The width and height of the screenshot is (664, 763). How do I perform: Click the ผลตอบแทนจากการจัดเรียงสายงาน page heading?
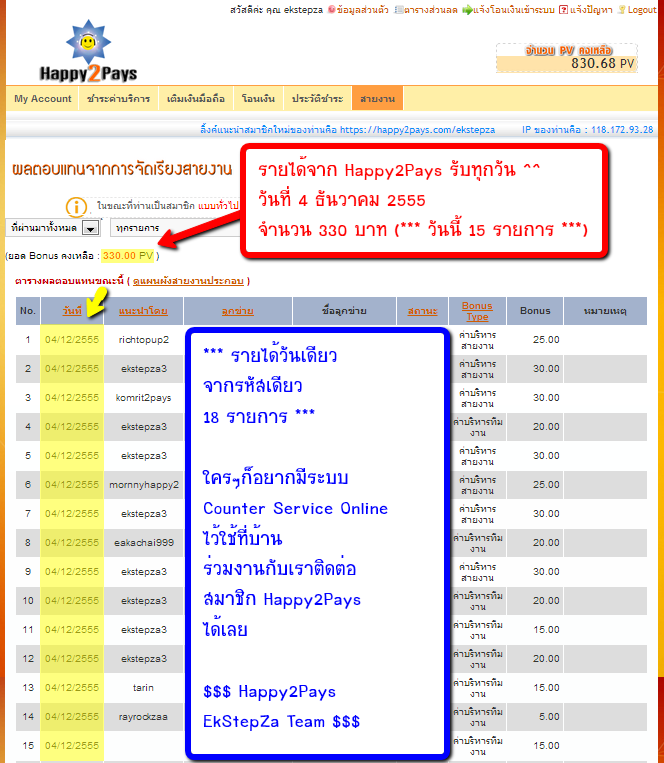(x=122, y=169)
